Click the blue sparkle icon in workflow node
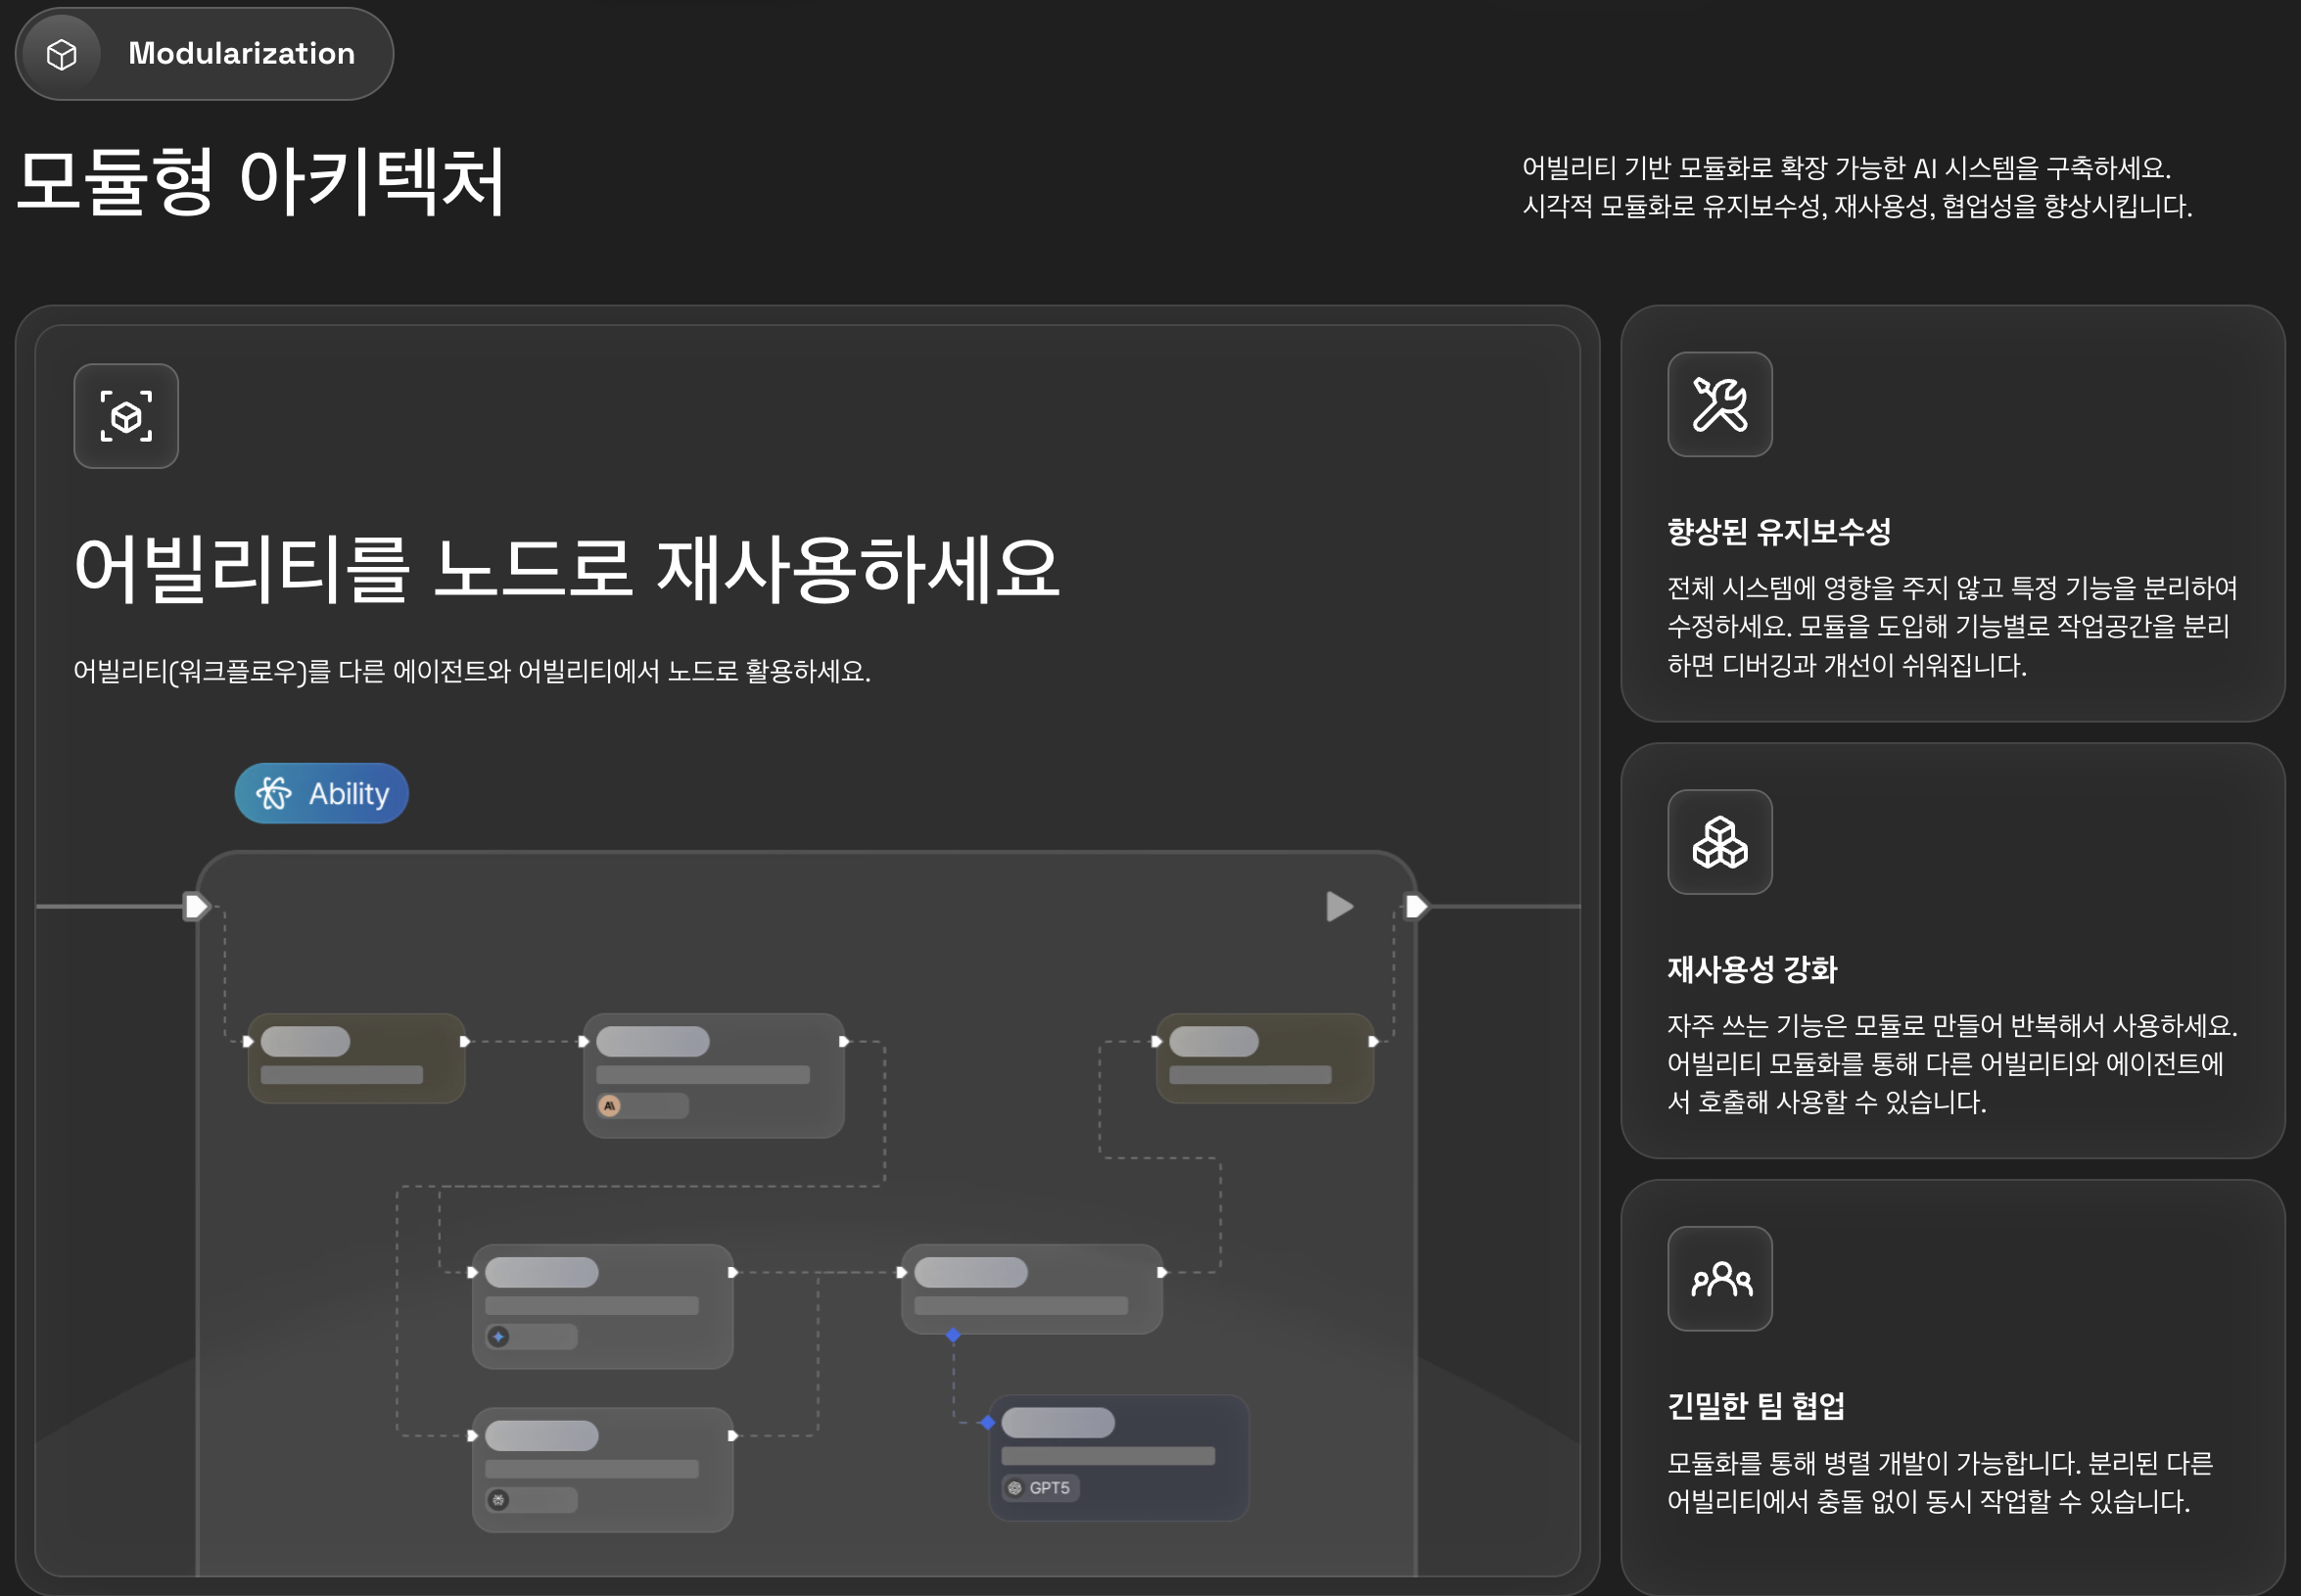The height and width of the screenshot is (1596, 2301). coord(498,1337)
